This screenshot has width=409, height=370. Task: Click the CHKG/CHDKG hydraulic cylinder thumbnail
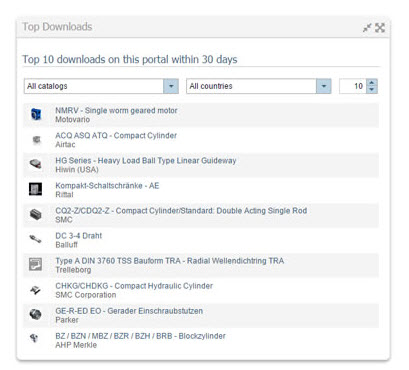[x=35, y=290]
